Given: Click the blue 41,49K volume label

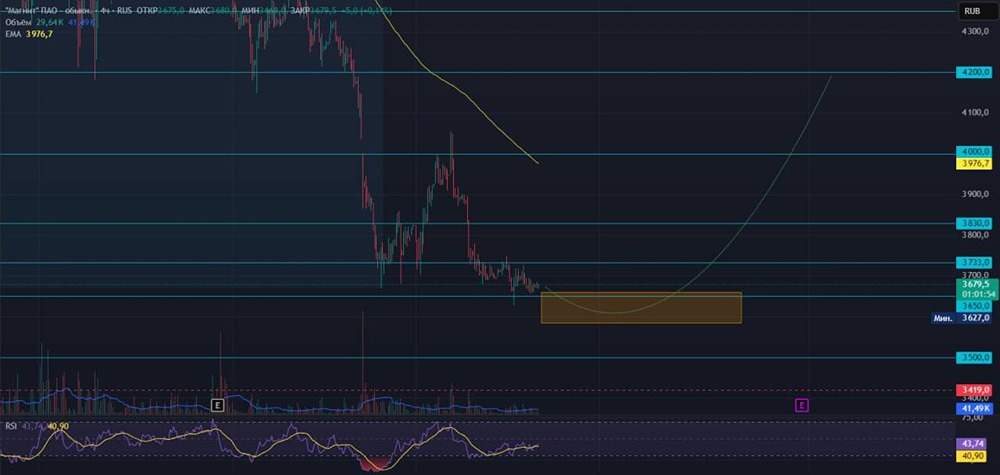Looking at the screenshot, I should coord(974,408).
